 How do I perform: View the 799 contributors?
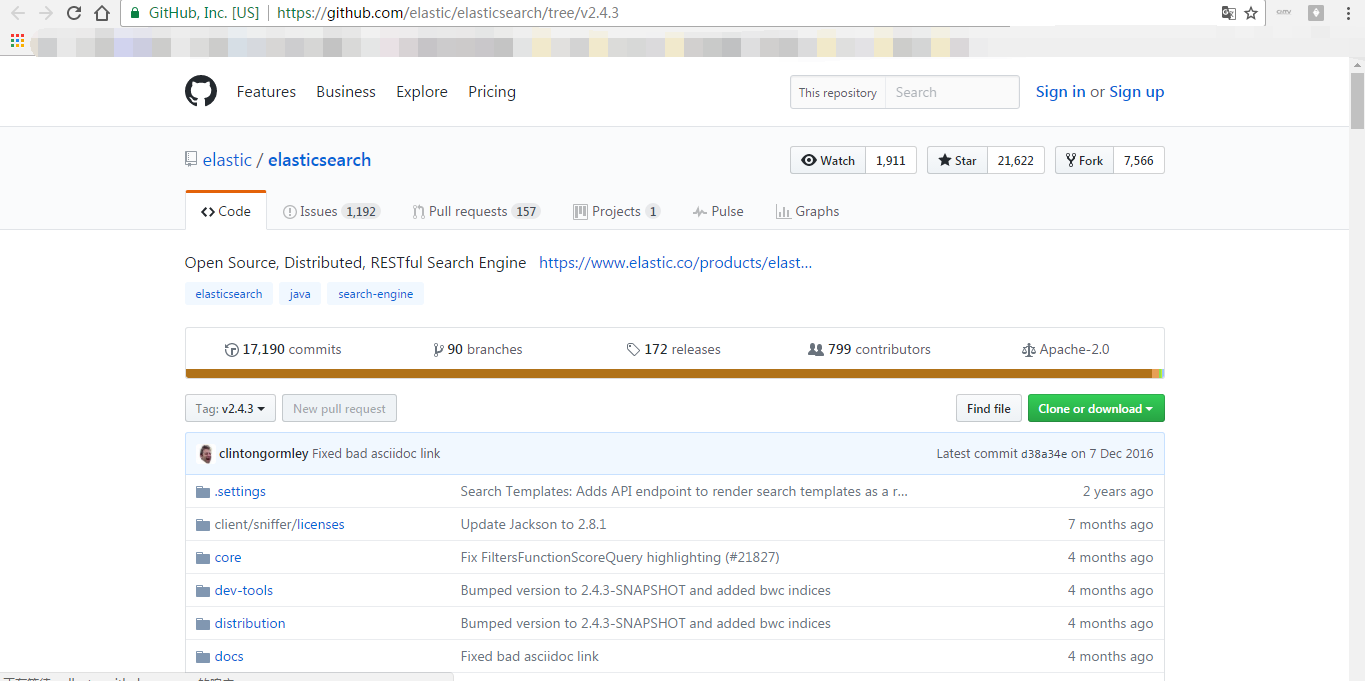pyautogui.click(x=869, y=350)
